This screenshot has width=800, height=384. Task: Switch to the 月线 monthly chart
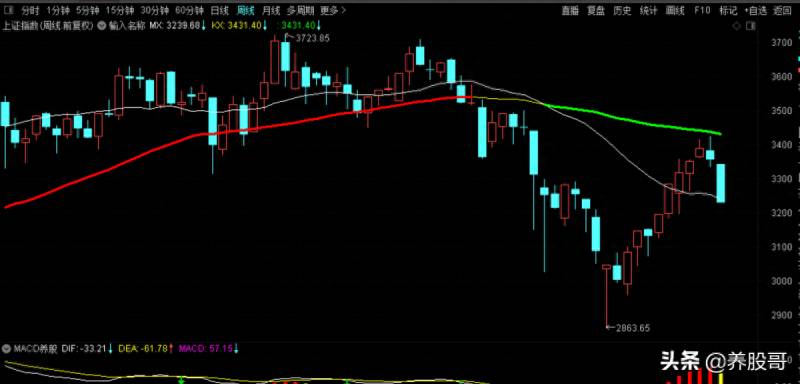pyautogui.click(x=271, y=10)
